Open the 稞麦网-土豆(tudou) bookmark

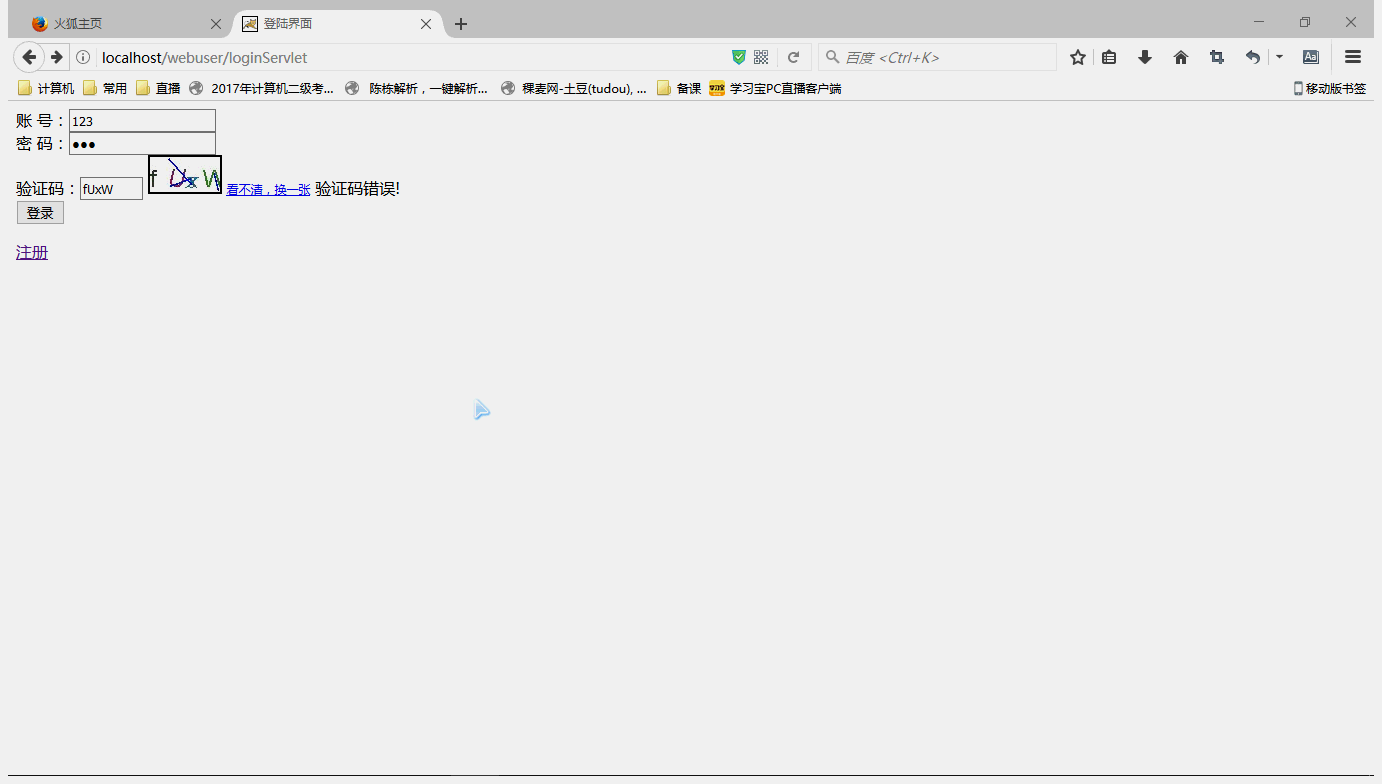point(573,88)
